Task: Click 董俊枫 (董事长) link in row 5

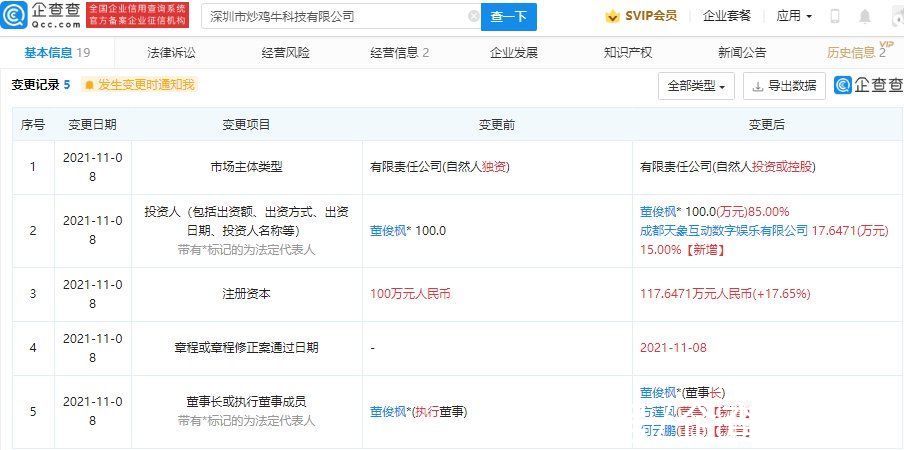Action: point(658,393)
